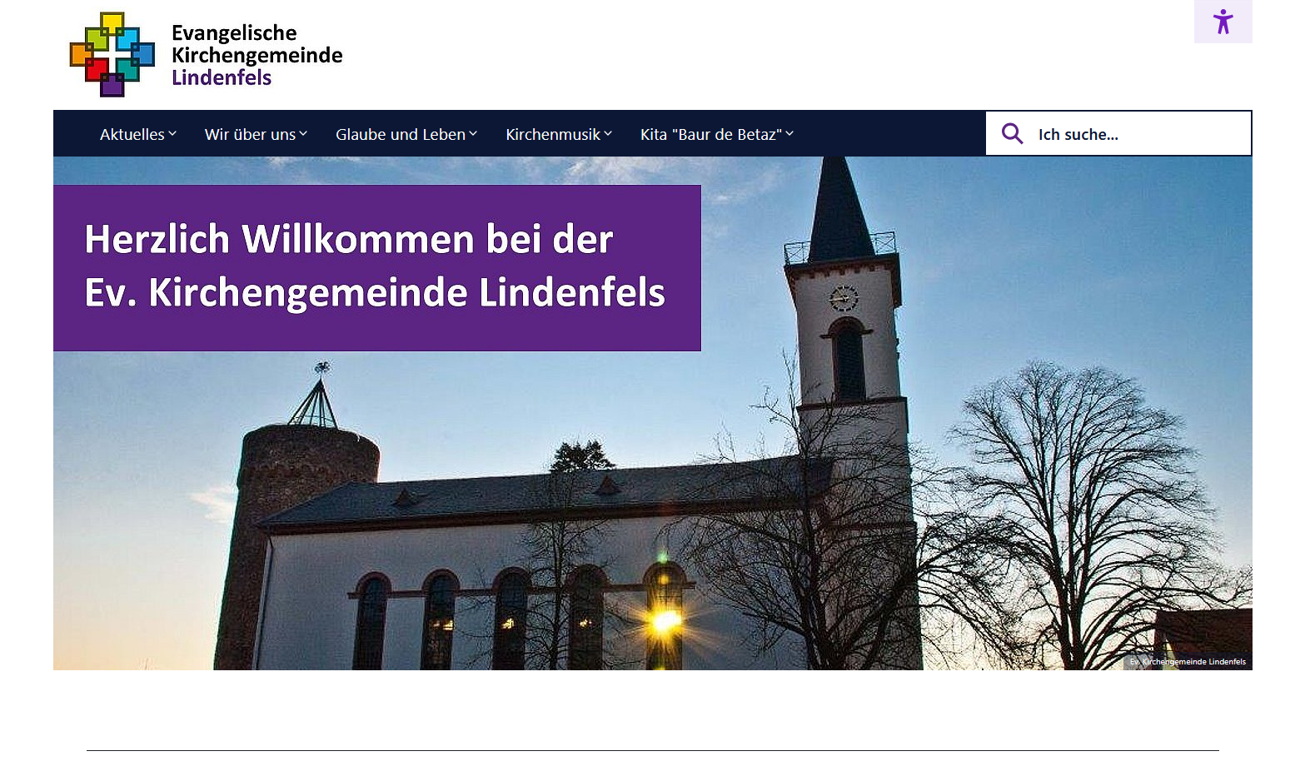
Task: Expand the chevron after 'Glaube und Leben'
Action: (x=473, y=134)
